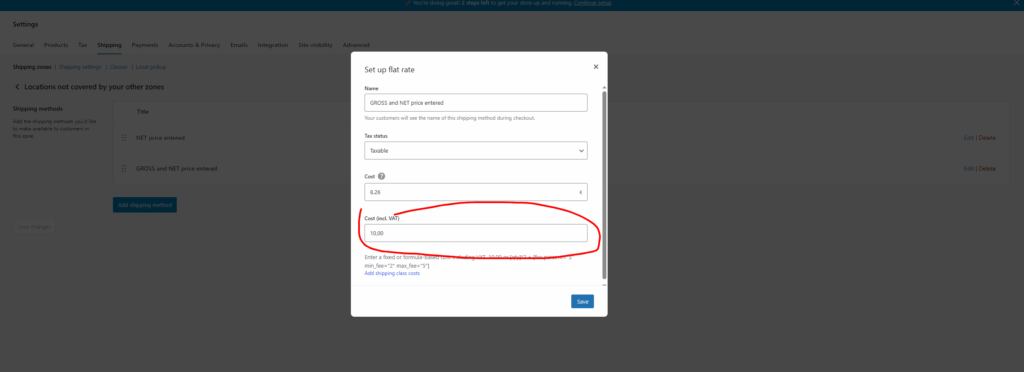
Task: Click the Cost help question mark icon
Action: (381, 176)
